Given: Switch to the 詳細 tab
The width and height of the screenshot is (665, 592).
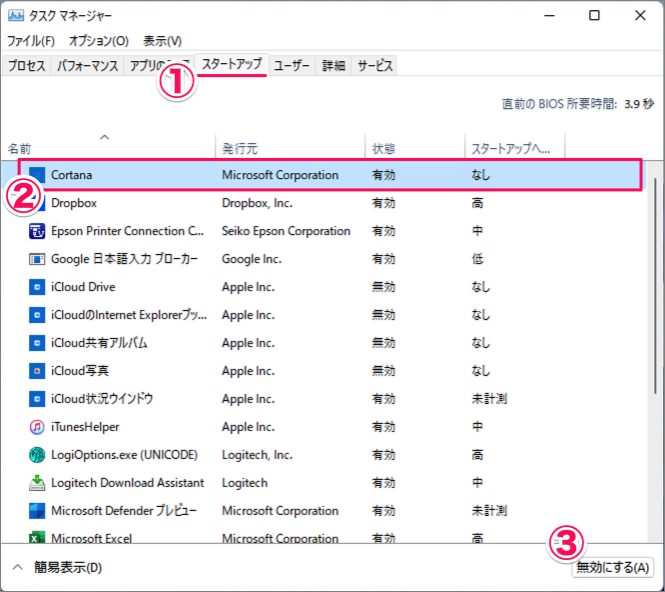Looking at the screenshot, I should tap(333, 66).
